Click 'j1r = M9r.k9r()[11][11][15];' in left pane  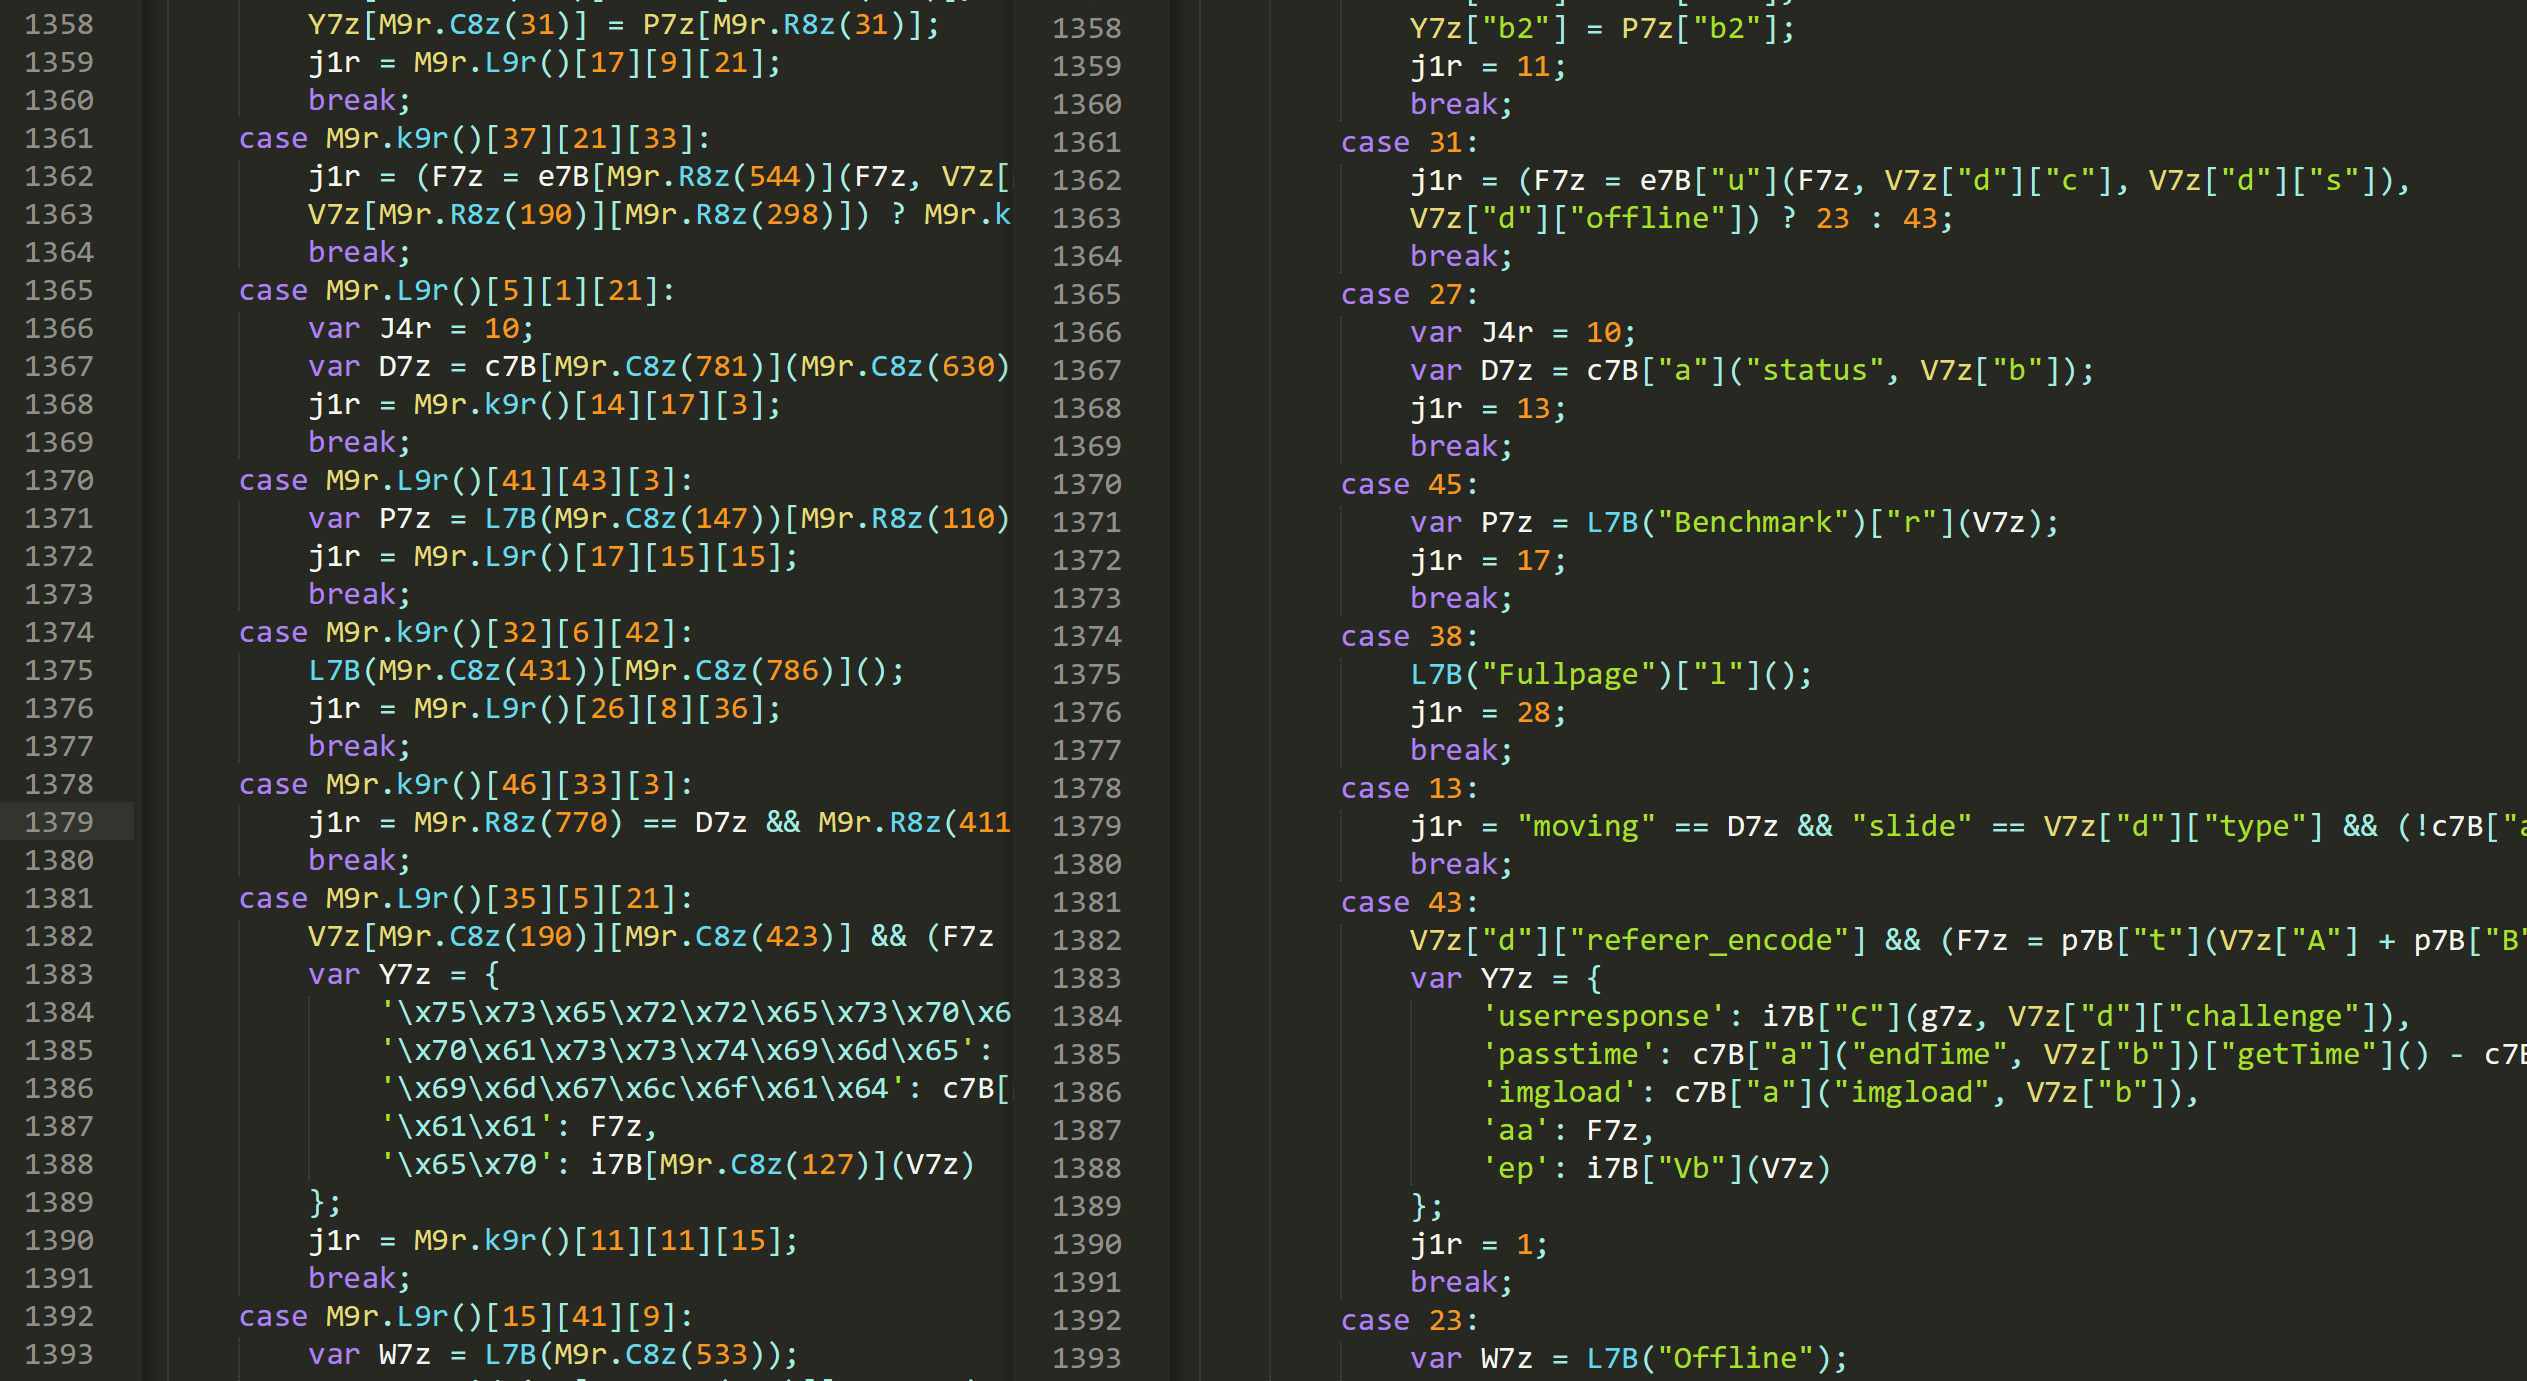coord(554,1240)
